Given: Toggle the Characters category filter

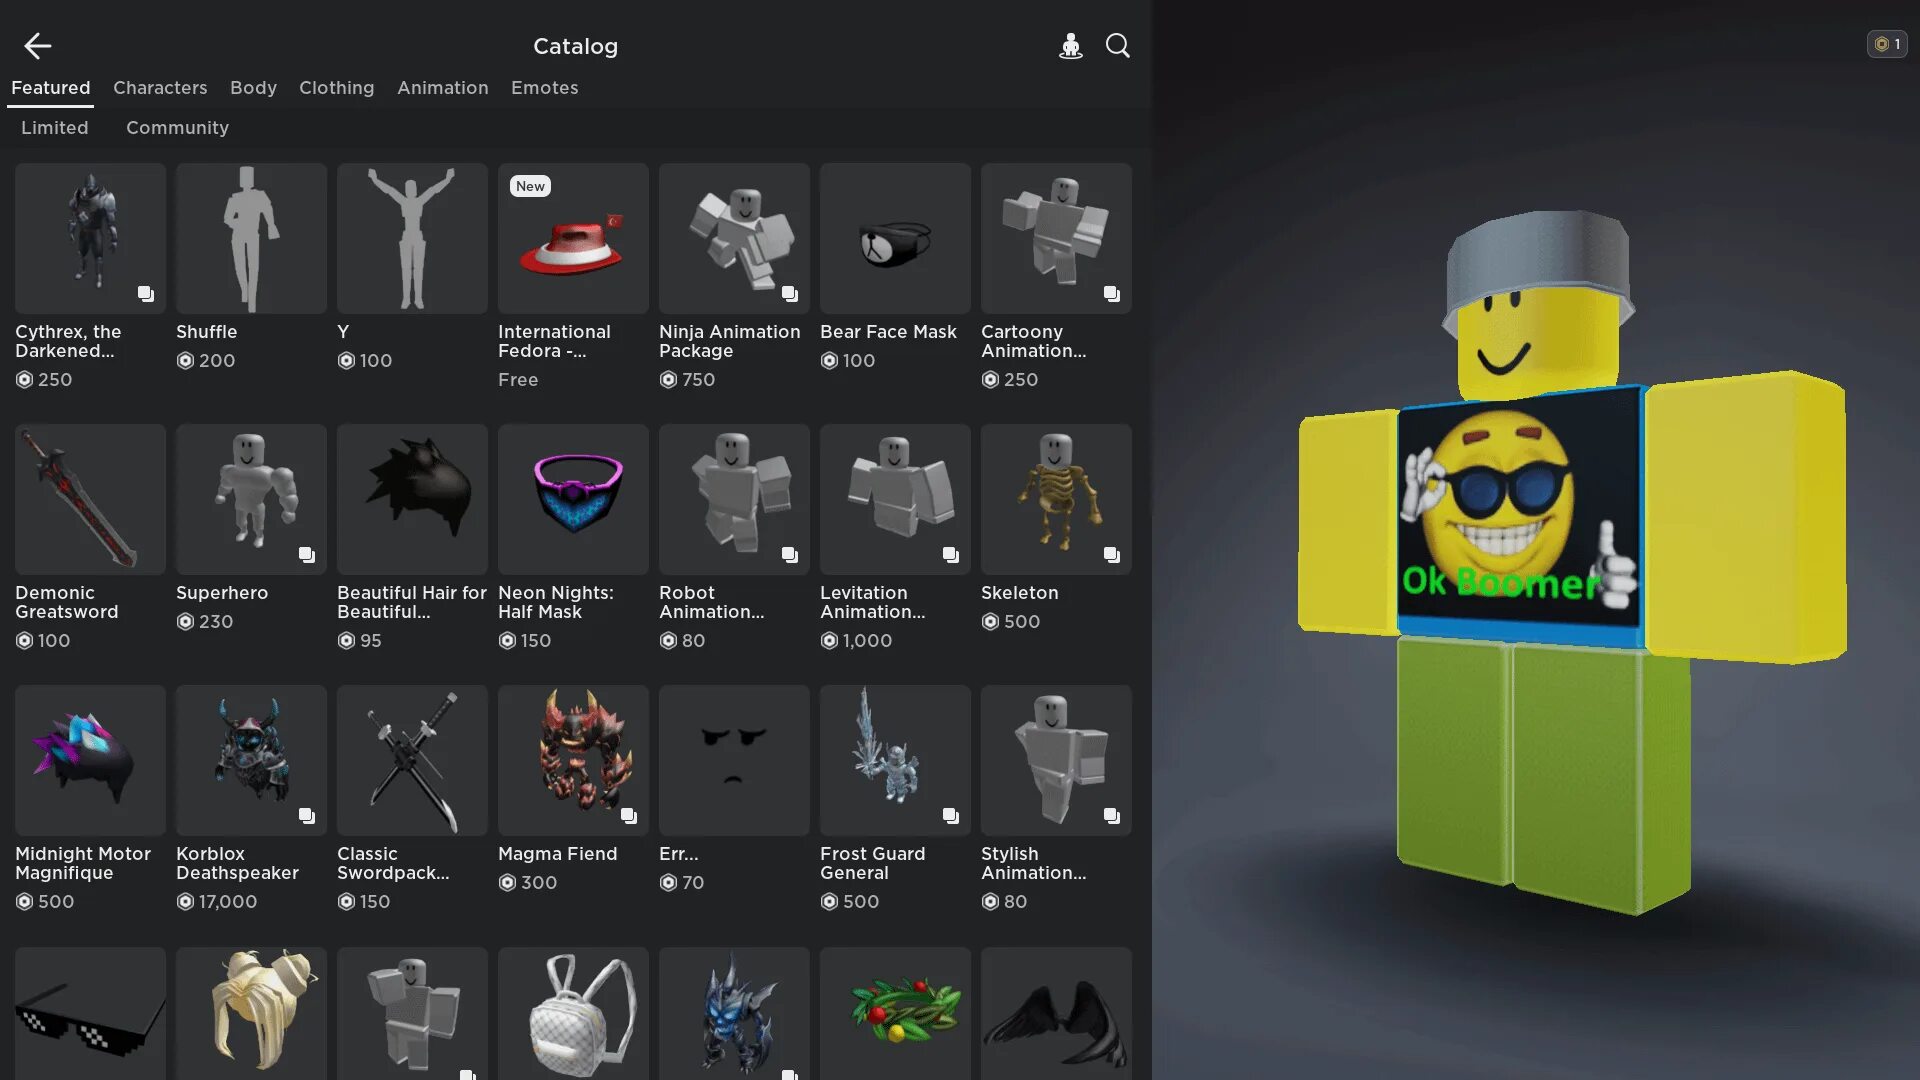Looking at the screenshot, I should coord(160,88).
